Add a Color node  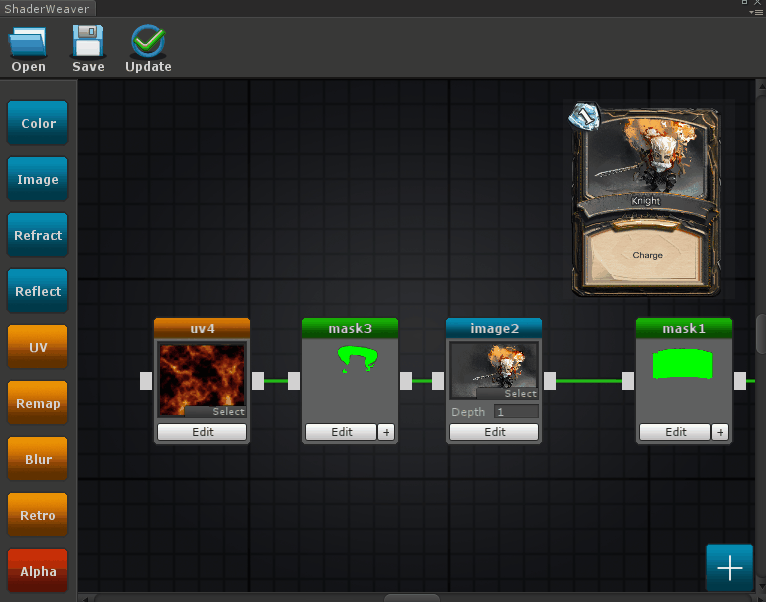click(x=38, y=123)
